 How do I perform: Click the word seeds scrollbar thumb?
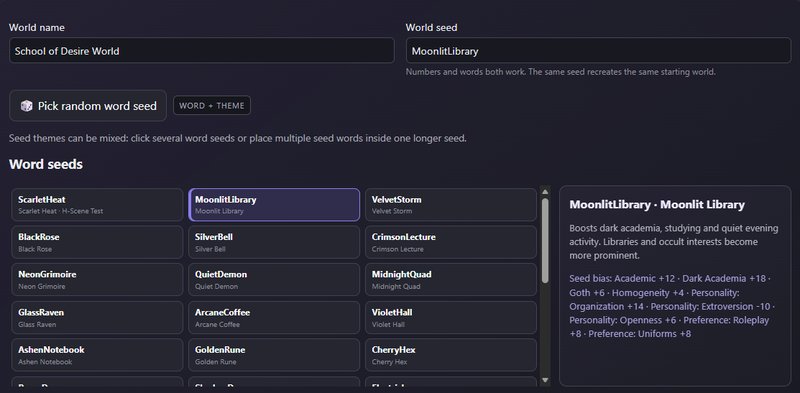pyautogui.click(x=545, y=240)
